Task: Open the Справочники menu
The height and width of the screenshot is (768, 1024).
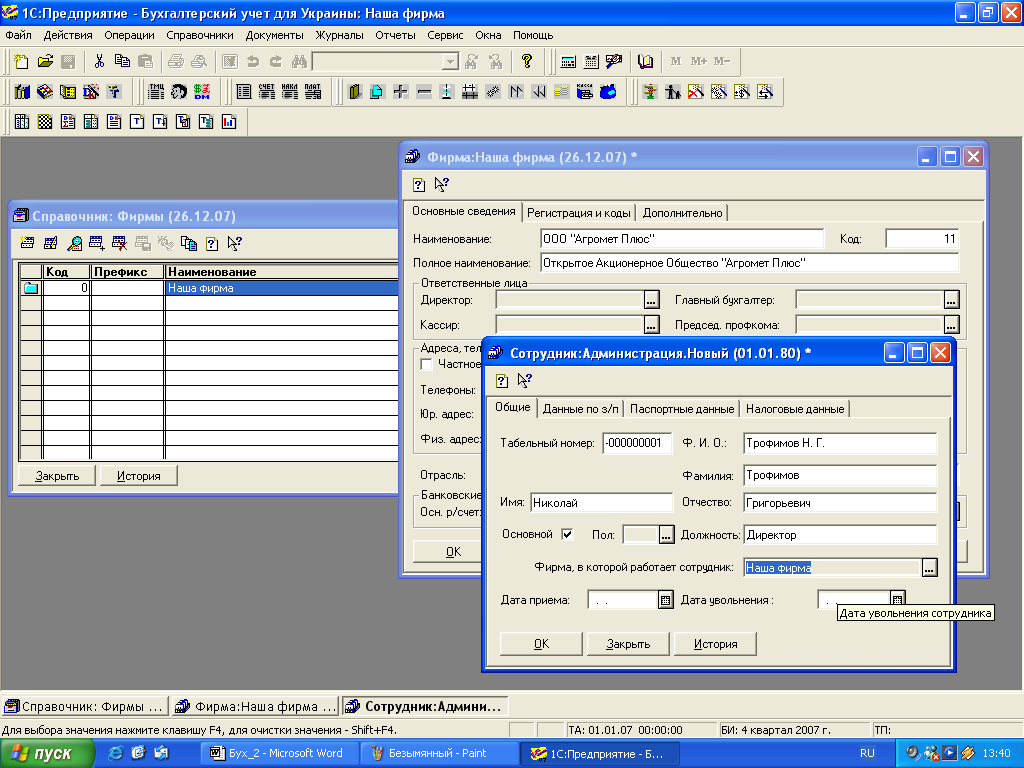Action: point(200,35)
